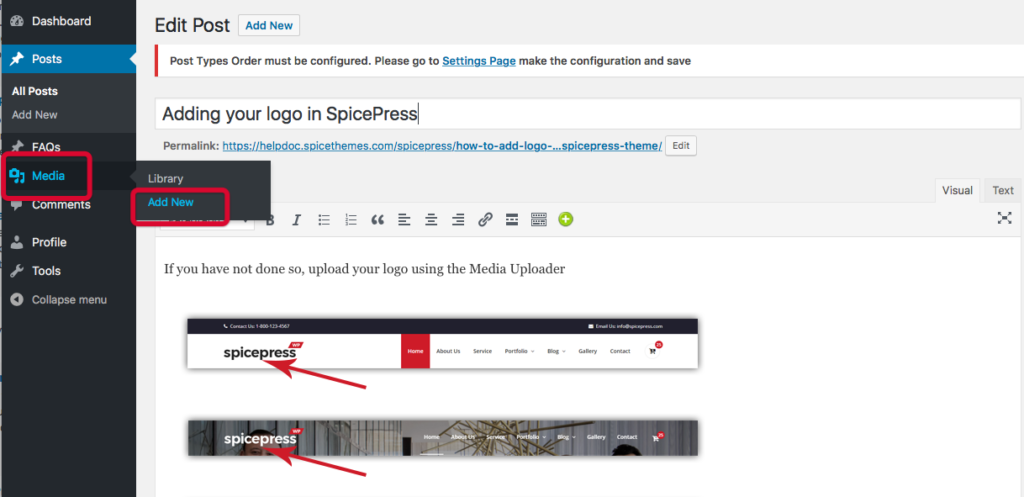This screenshot has width=1024, height=497.
Task: Toggle italic formatting in editor toolbar
Action: (x=296, y=220)
